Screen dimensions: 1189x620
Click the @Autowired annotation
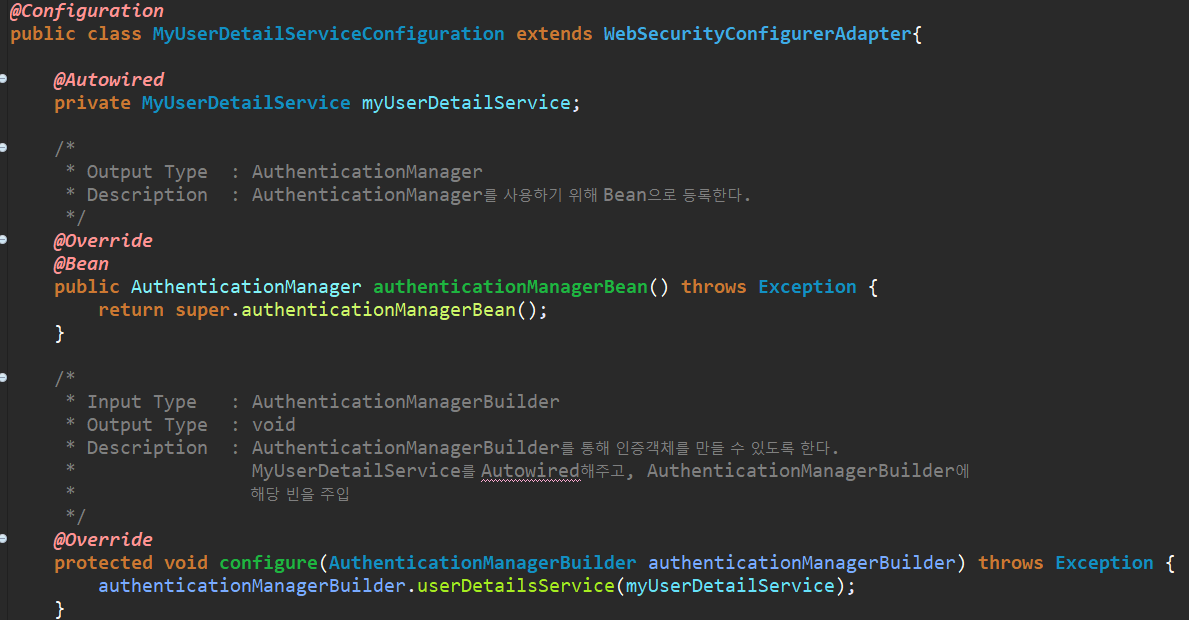pyautogui.click(x=109, y=80)
